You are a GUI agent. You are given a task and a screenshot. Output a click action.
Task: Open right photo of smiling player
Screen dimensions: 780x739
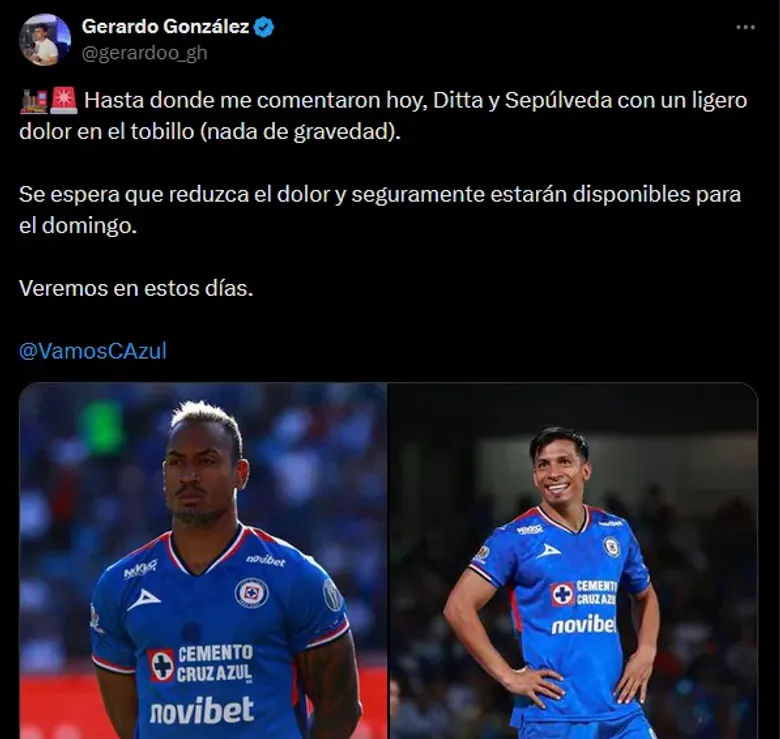coord(573,560)
